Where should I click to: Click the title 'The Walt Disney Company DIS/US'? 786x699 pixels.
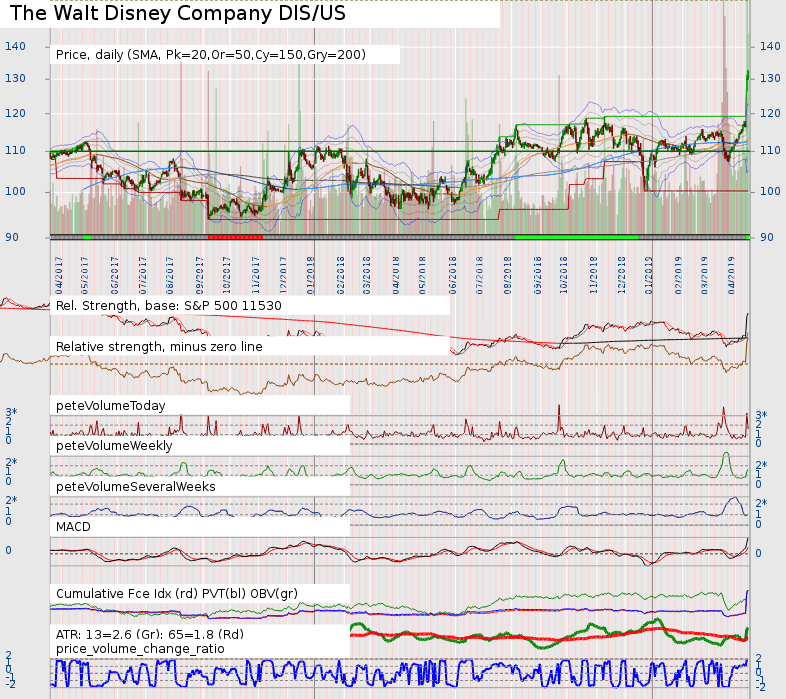click(x=178, y=14)
